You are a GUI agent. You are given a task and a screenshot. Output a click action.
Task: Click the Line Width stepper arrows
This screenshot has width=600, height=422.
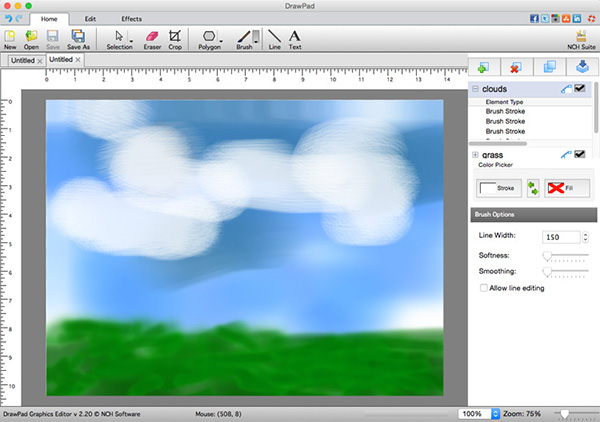[x=585, y=237]
